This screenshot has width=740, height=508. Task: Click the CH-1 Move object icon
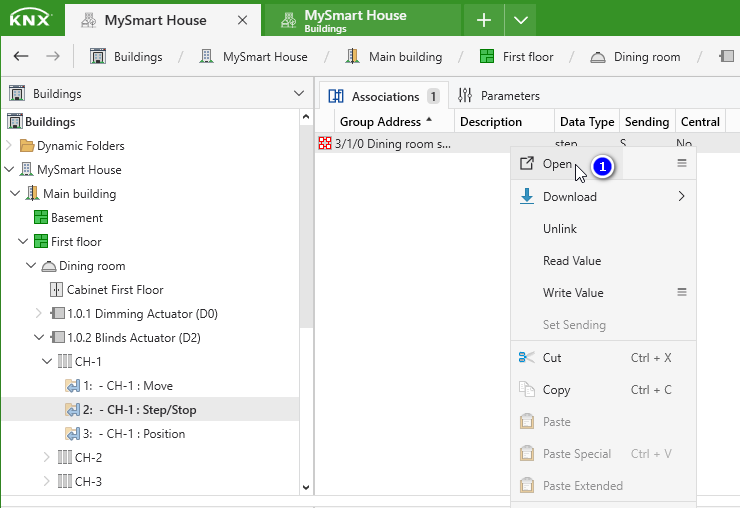pos(73,386)
